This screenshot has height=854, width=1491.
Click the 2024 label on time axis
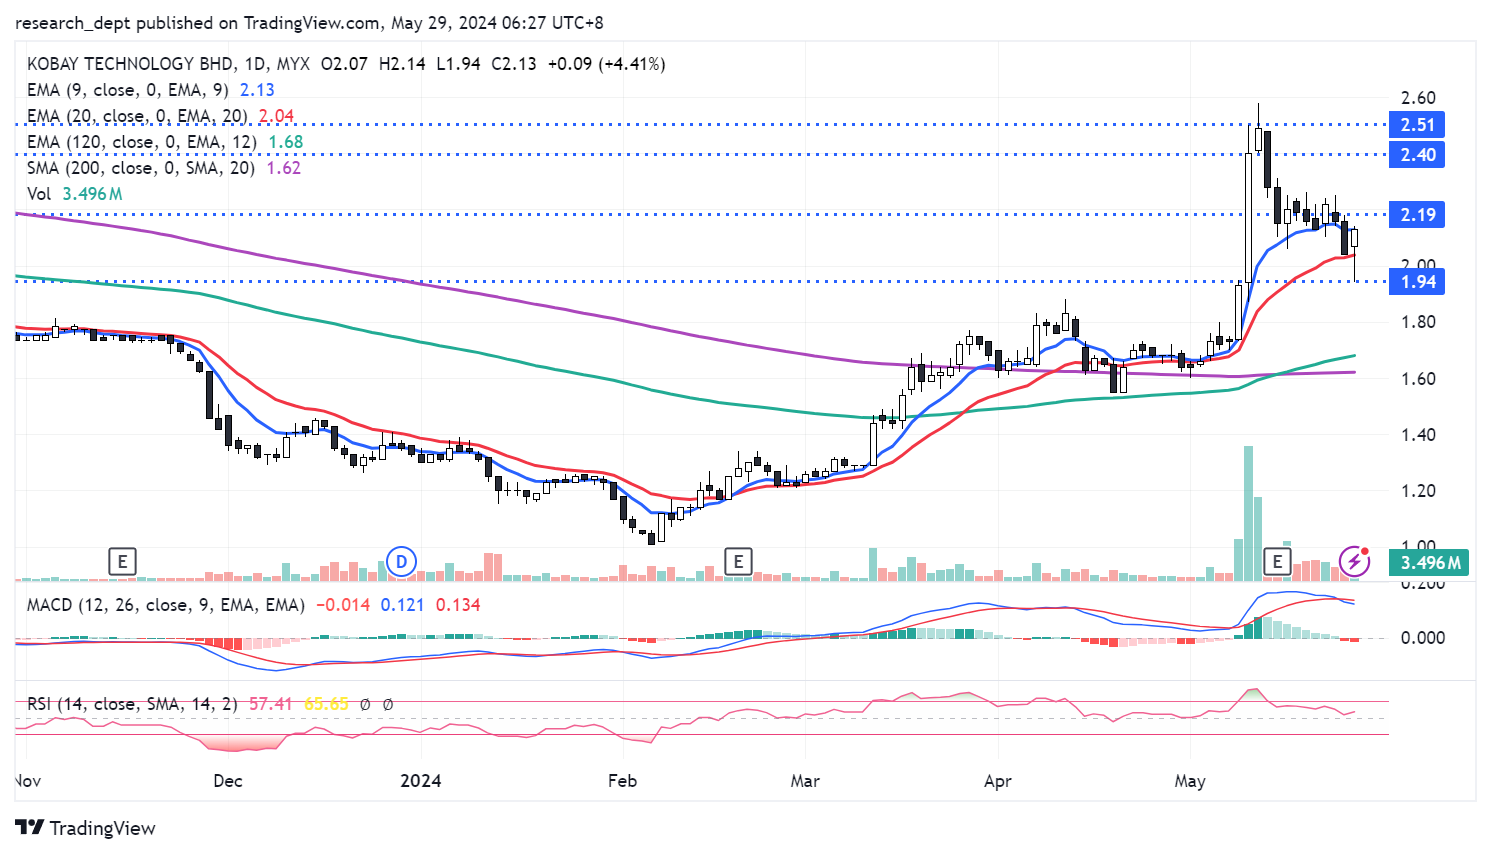420,781
